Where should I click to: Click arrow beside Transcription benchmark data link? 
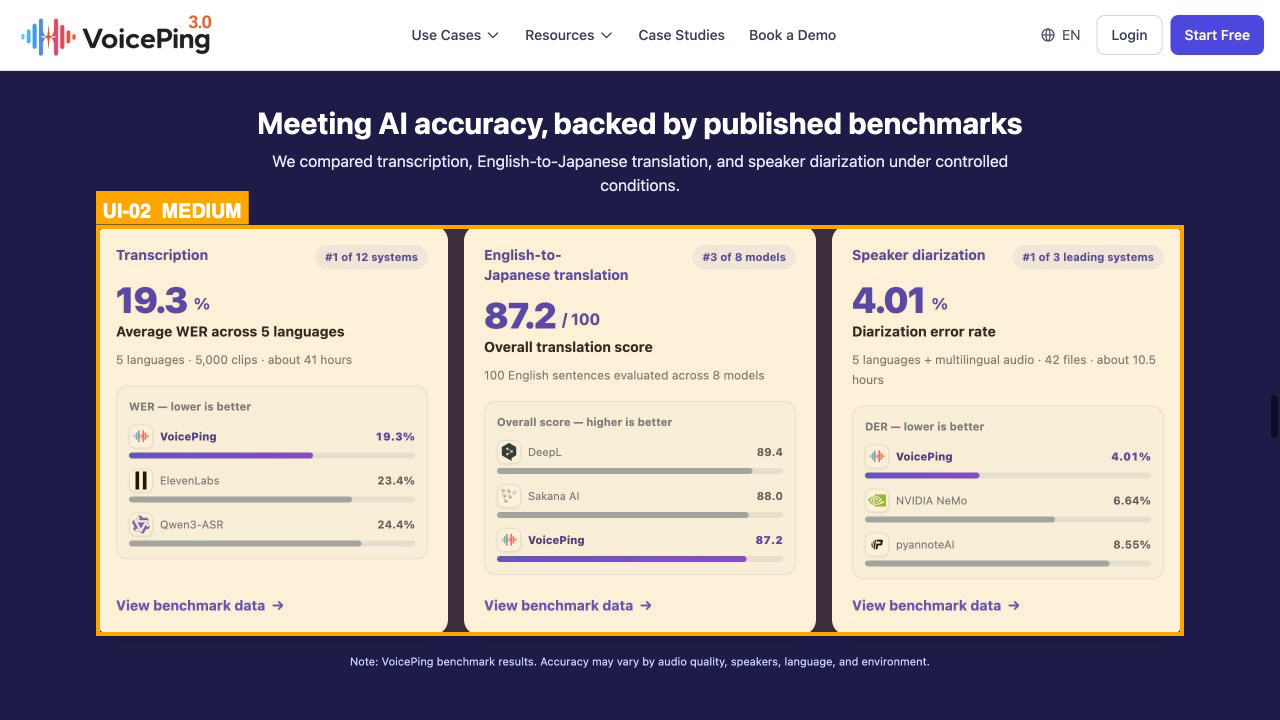point(278,606)
